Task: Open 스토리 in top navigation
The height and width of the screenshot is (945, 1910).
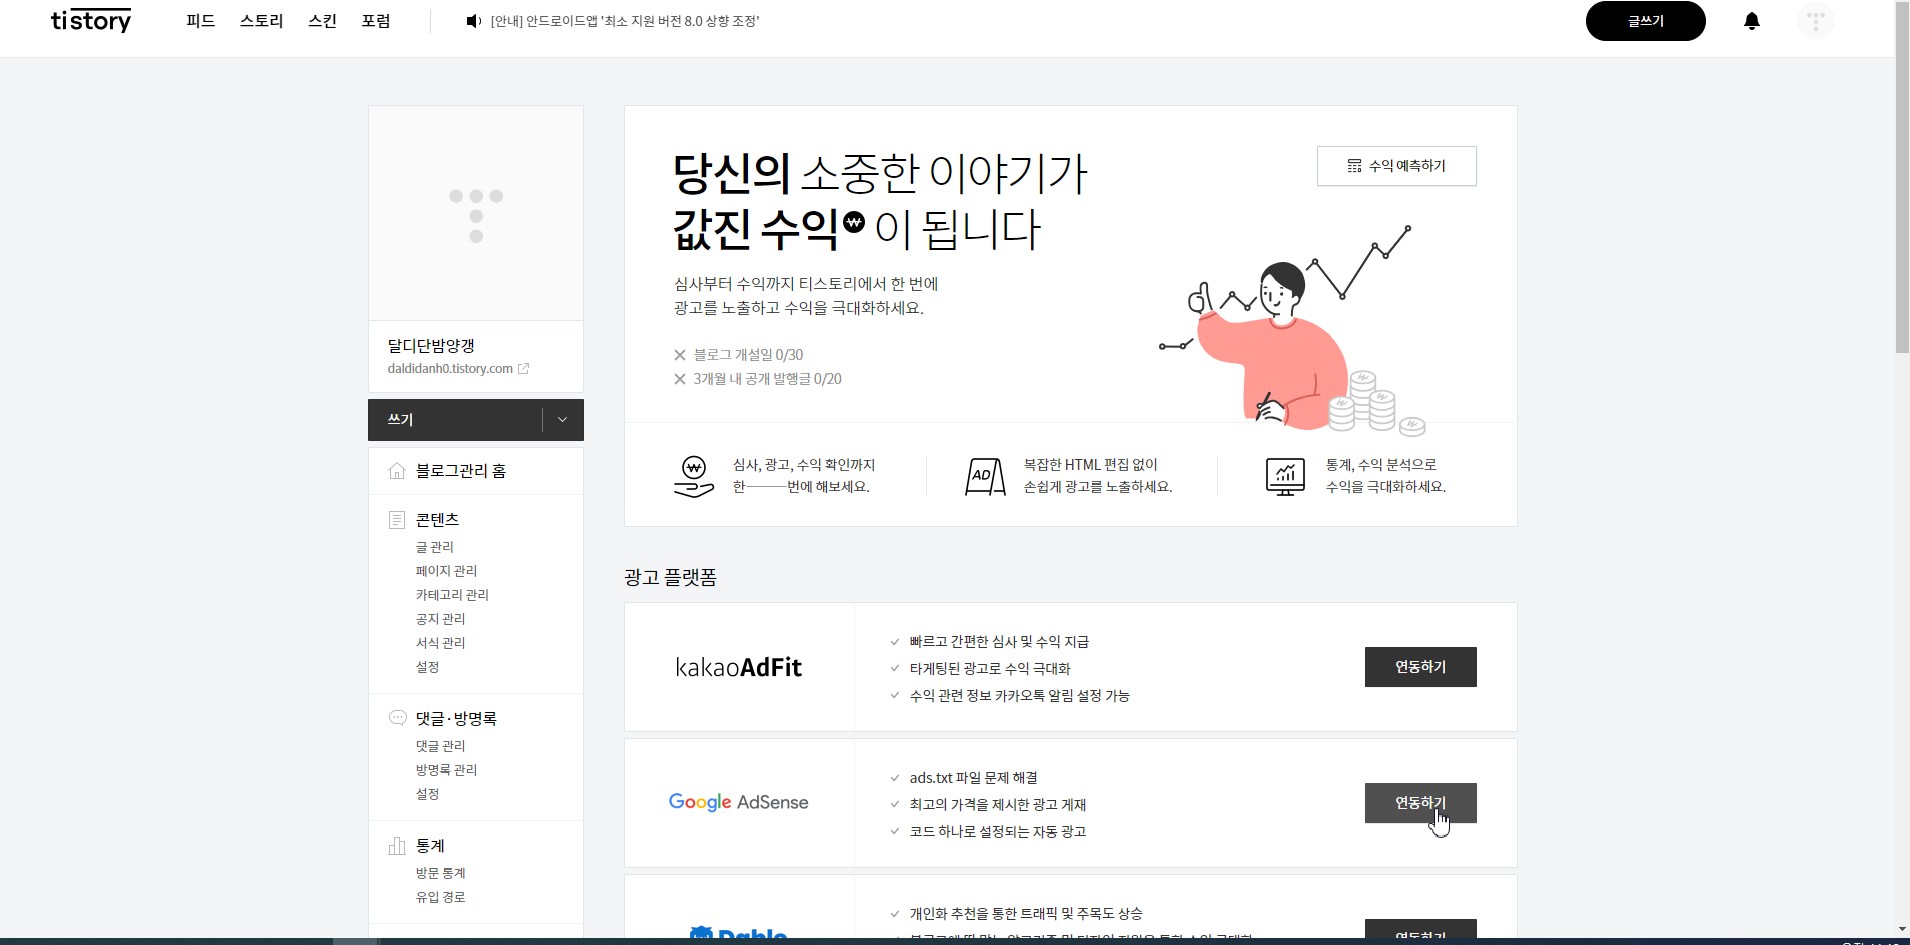Action: pos(261,21)
